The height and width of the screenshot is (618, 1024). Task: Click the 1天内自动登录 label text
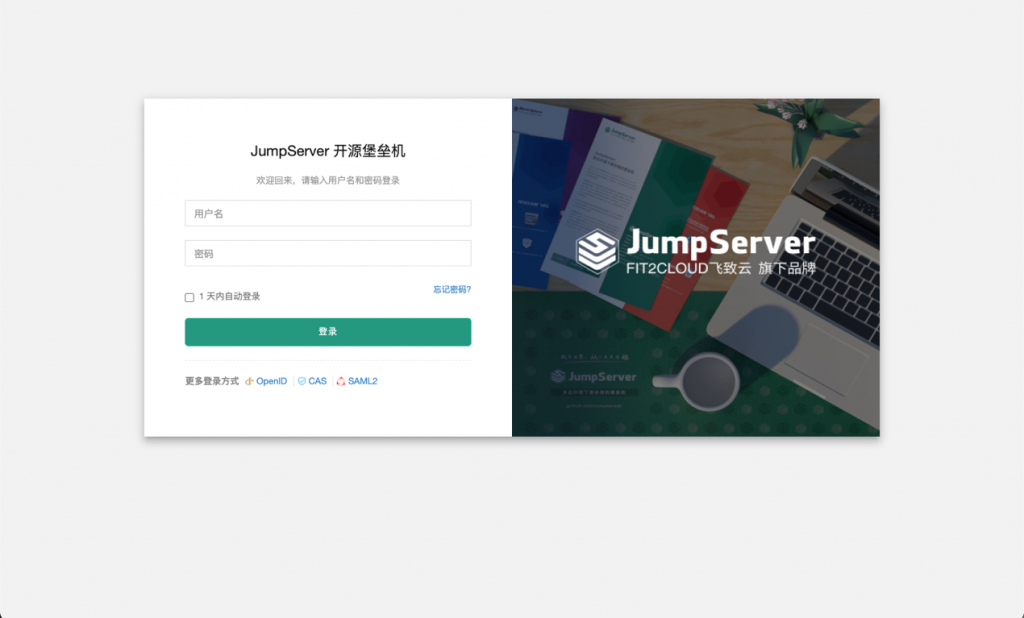point(229,297)
